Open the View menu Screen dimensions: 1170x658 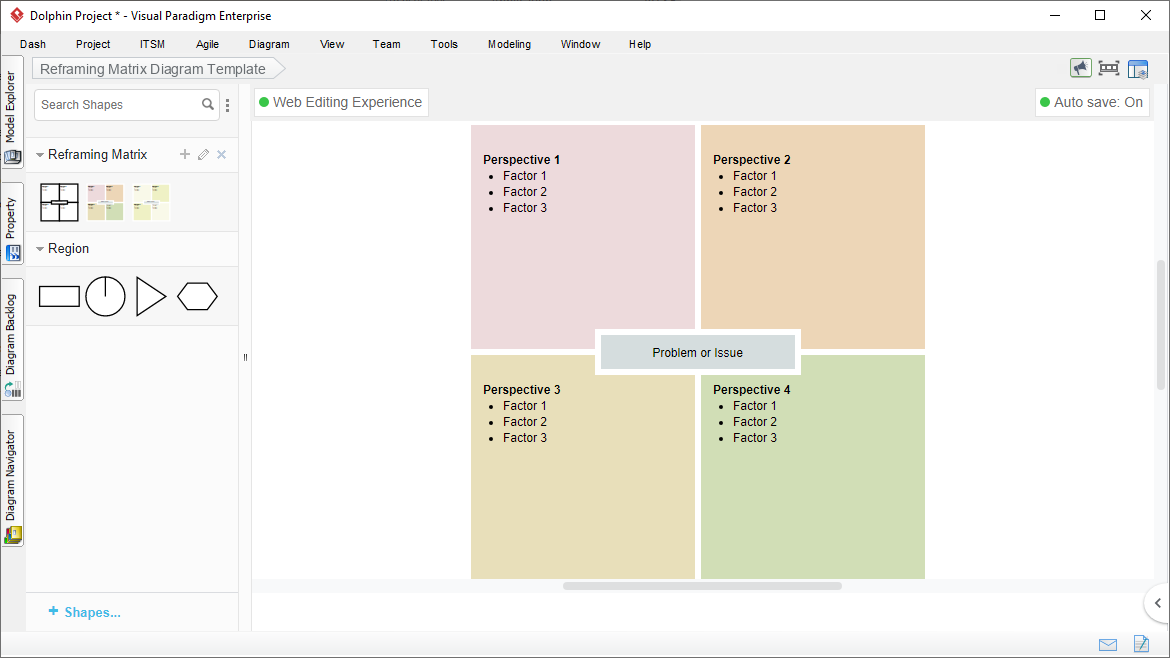point(332,44)
